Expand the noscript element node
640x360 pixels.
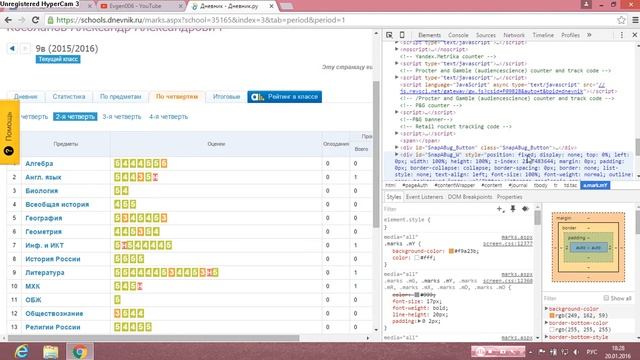[x=396, y=49]
